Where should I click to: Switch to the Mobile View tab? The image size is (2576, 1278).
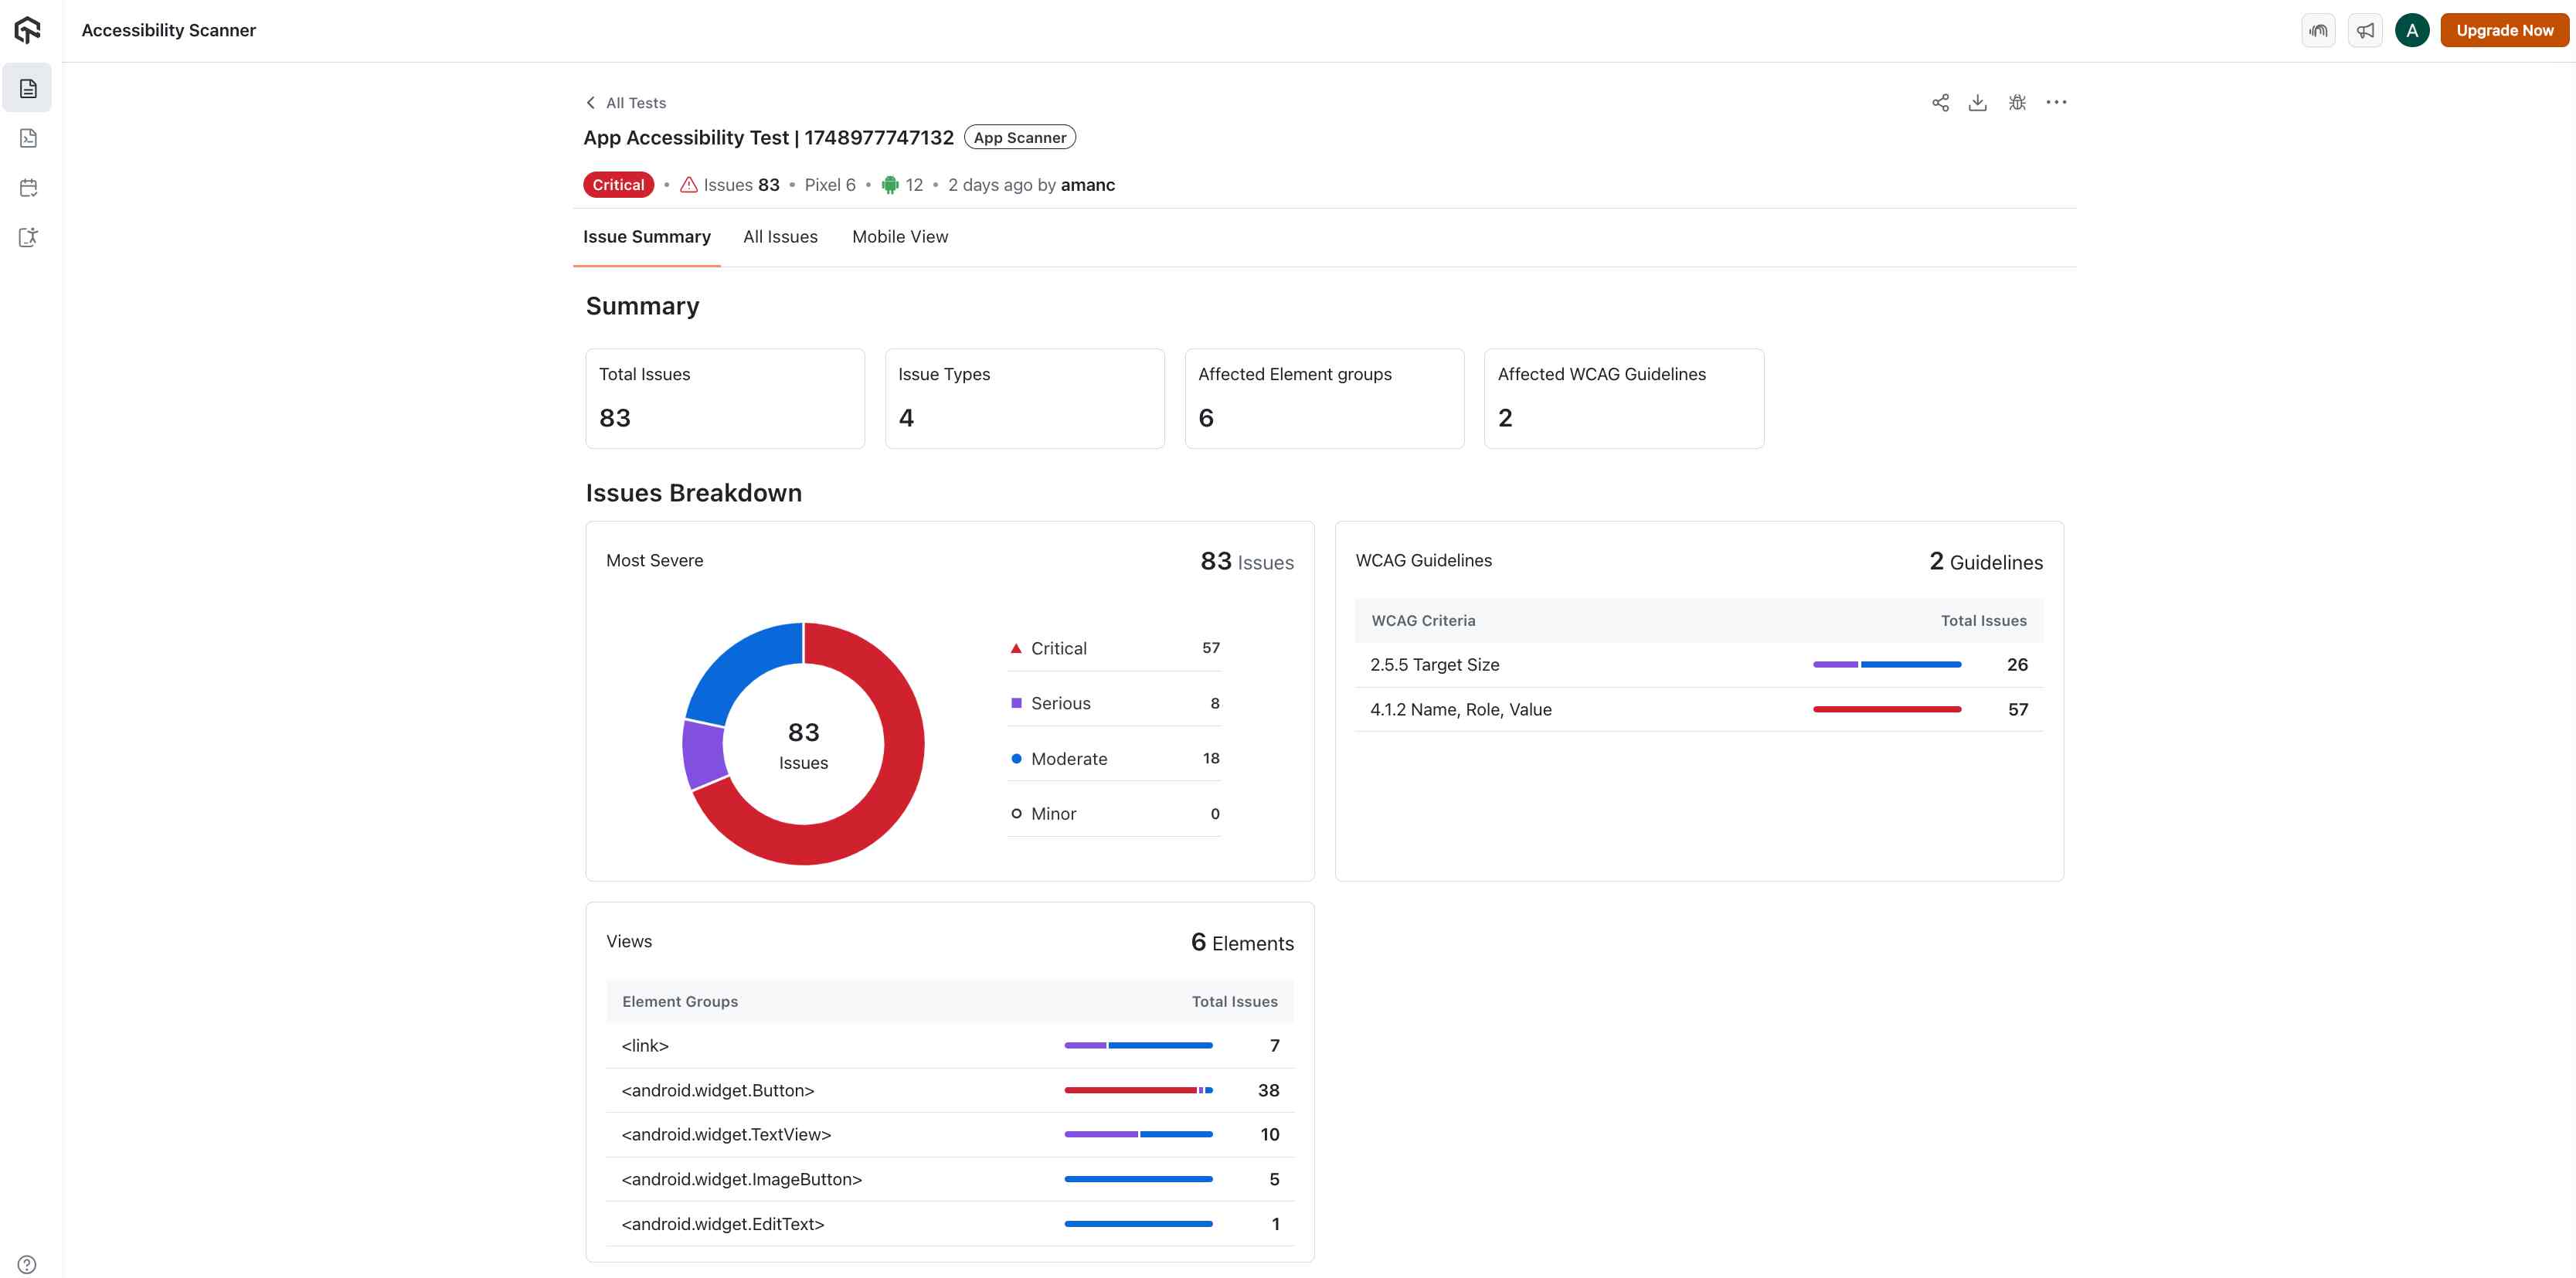pos(900,237)
